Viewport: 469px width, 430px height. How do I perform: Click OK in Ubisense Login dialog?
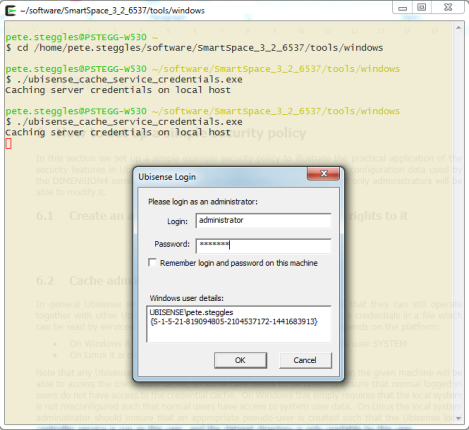[240, 360]
